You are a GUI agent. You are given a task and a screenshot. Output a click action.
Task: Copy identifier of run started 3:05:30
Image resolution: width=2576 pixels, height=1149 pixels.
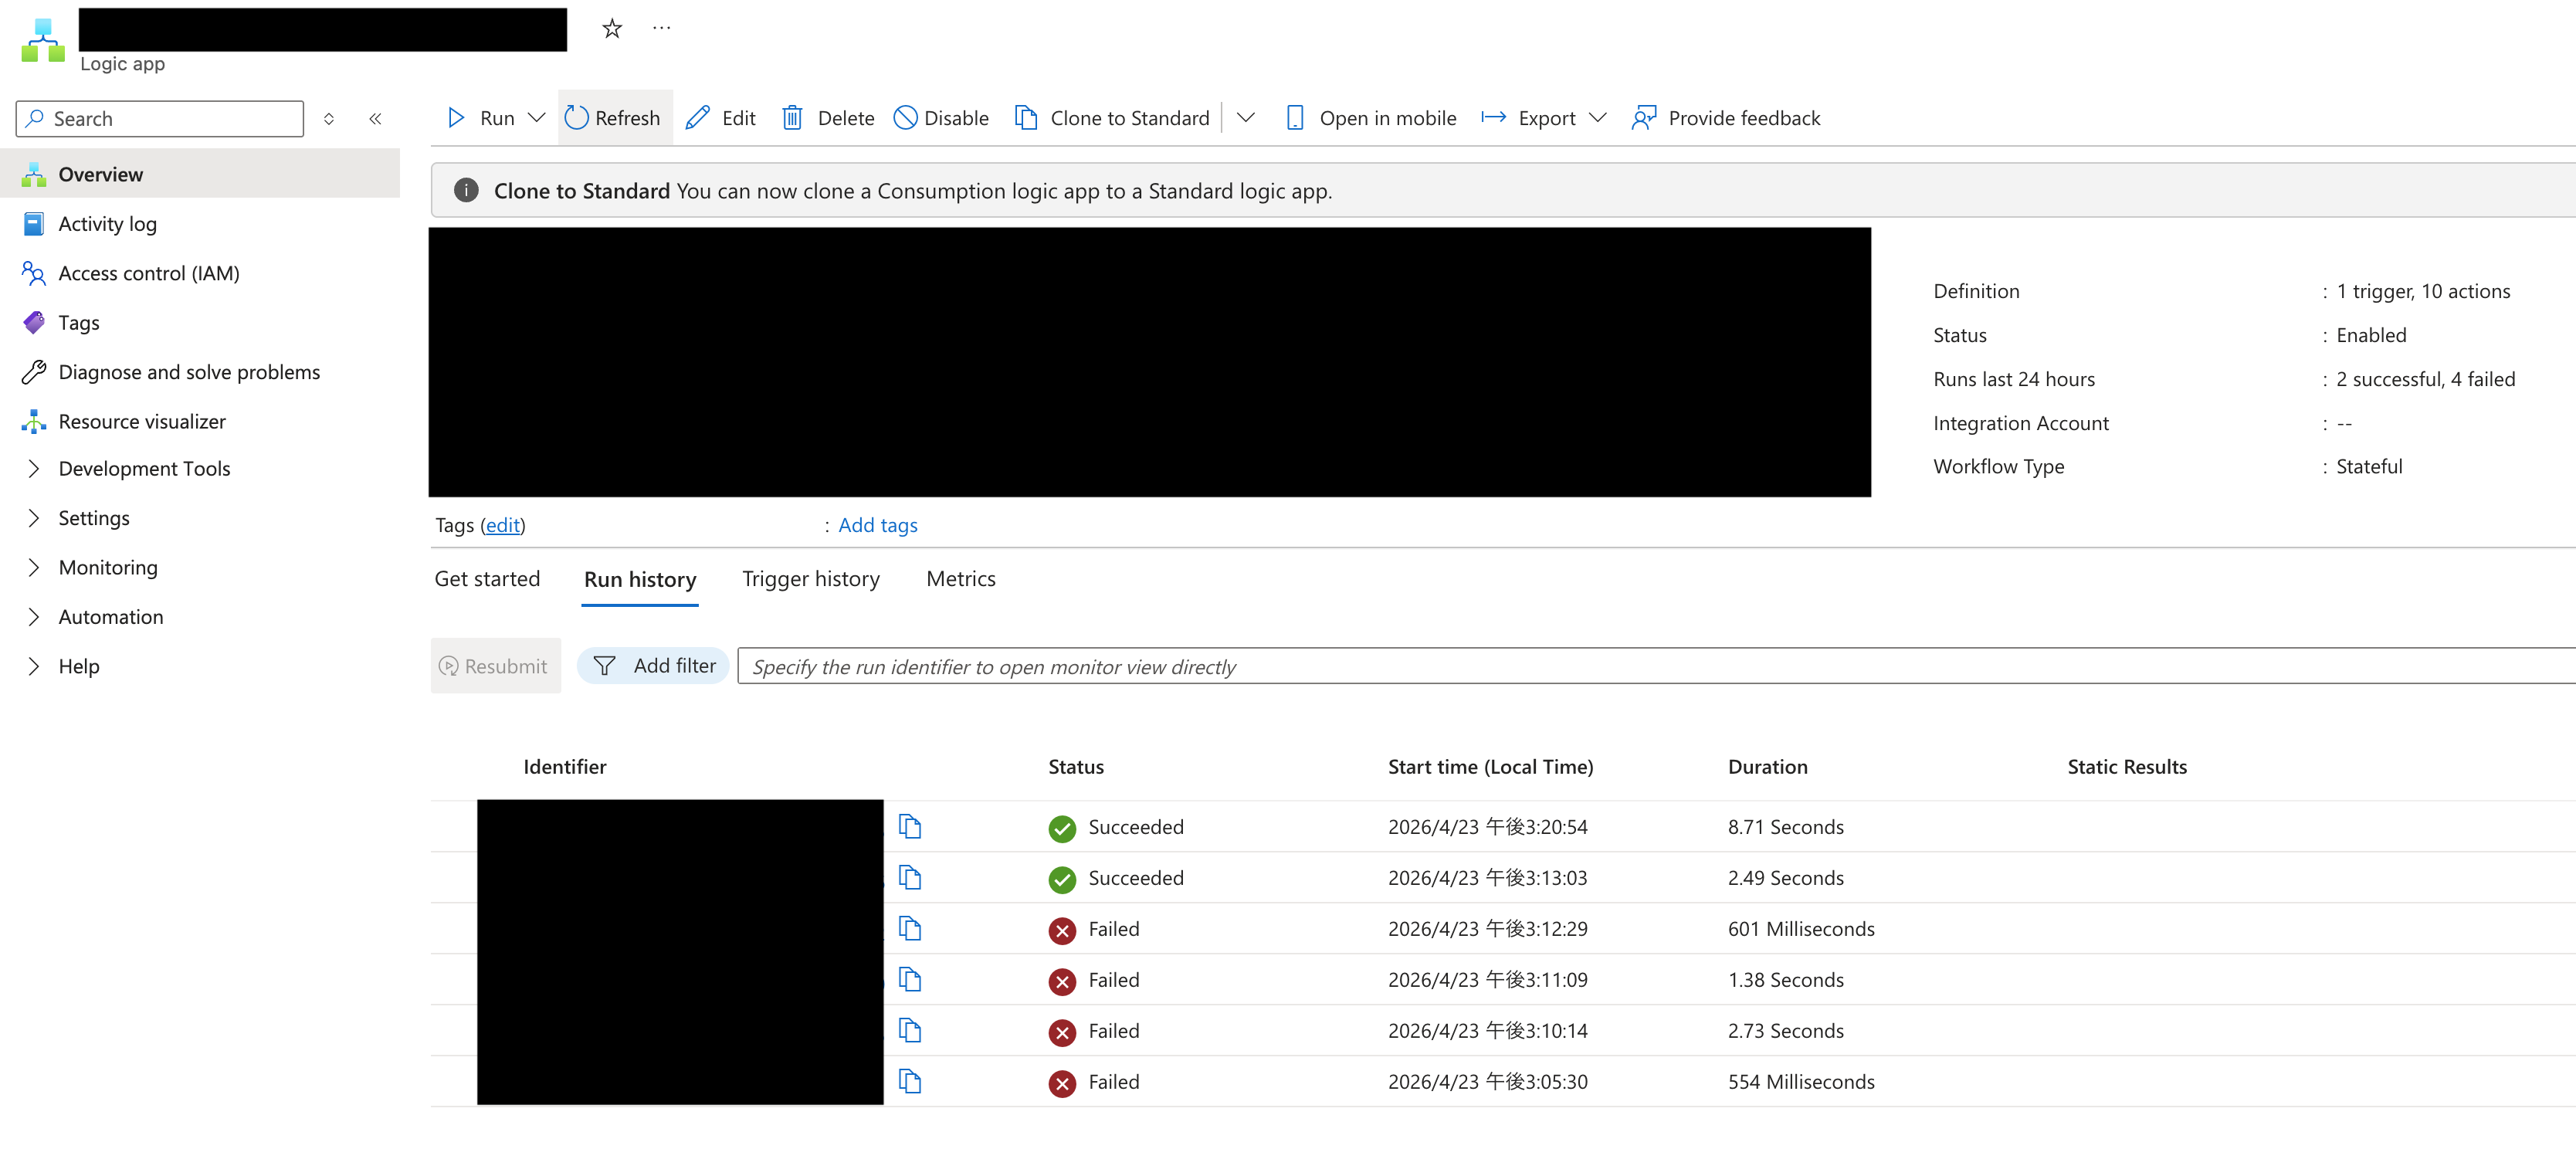coord(910,1082)
